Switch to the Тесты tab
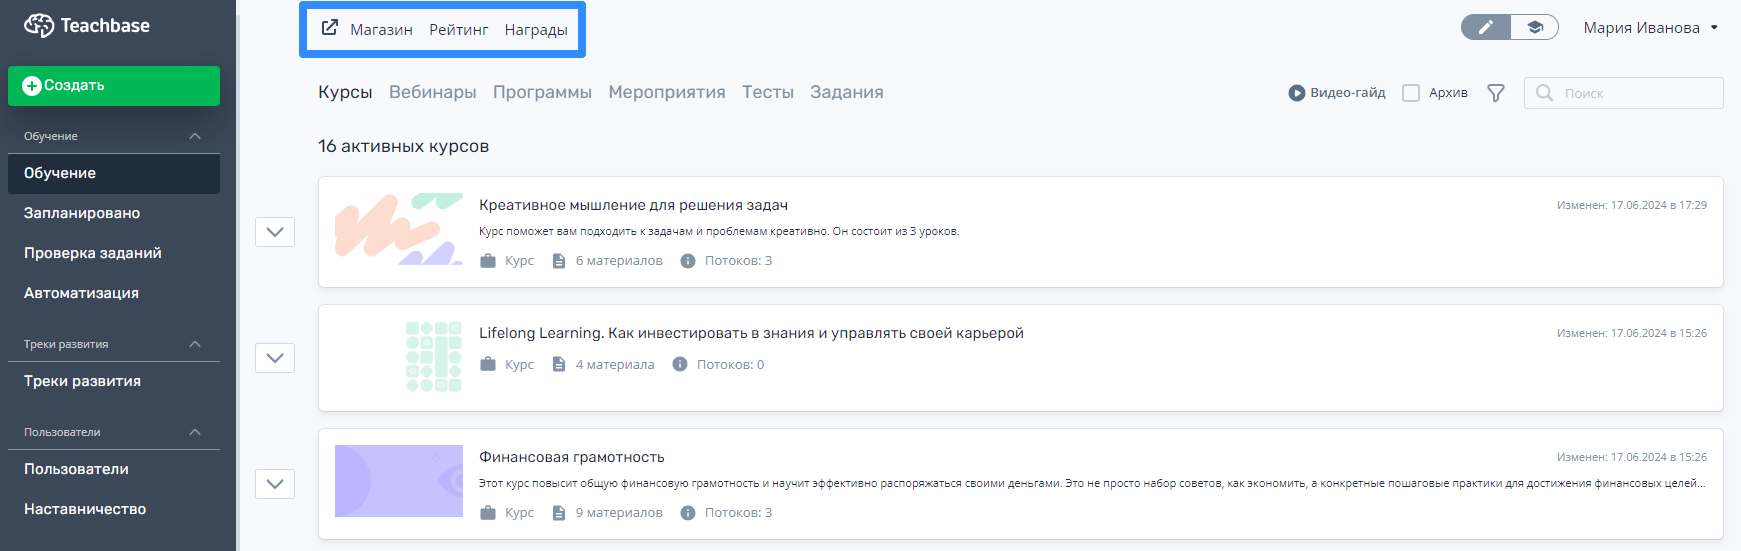Screen dimensions: 1741x551 point(768,92)
